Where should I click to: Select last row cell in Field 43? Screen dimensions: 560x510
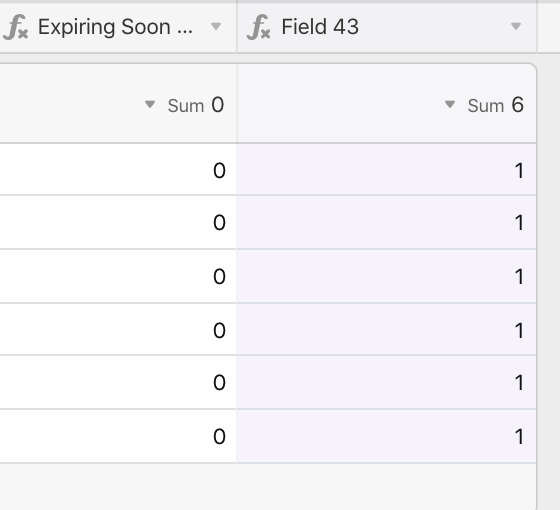(x=386, y=436)
